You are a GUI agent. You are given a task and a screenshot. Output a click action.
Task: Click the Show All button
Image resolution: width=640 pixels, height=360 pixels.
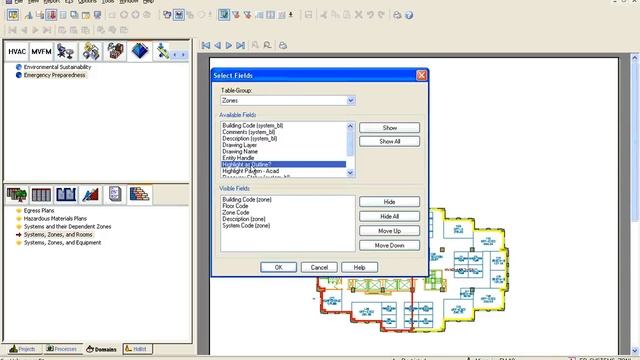pyautogui.click(x=389, y=141)
